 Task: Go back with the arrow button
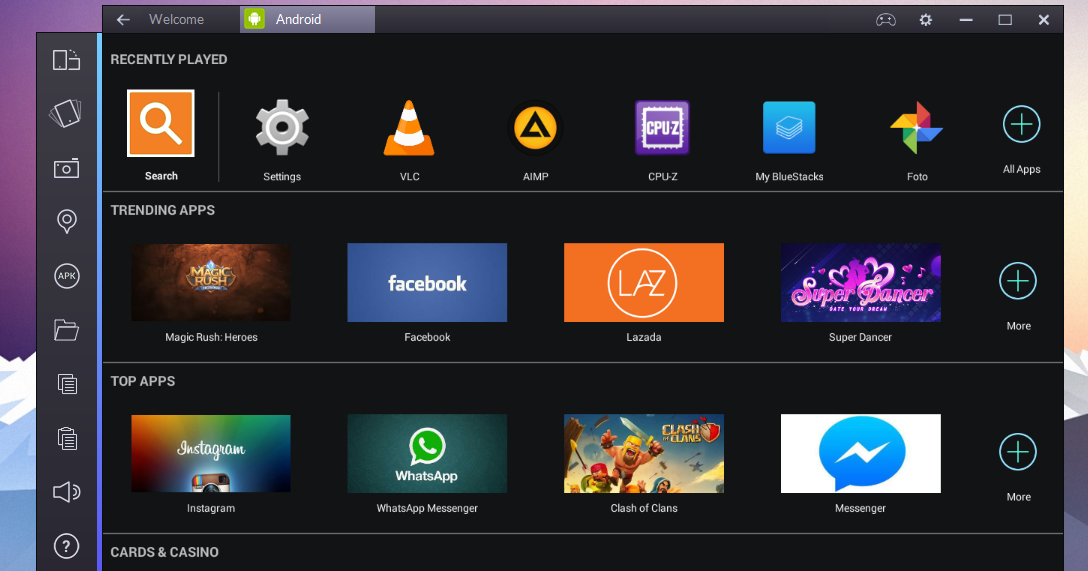pos(124,19)
